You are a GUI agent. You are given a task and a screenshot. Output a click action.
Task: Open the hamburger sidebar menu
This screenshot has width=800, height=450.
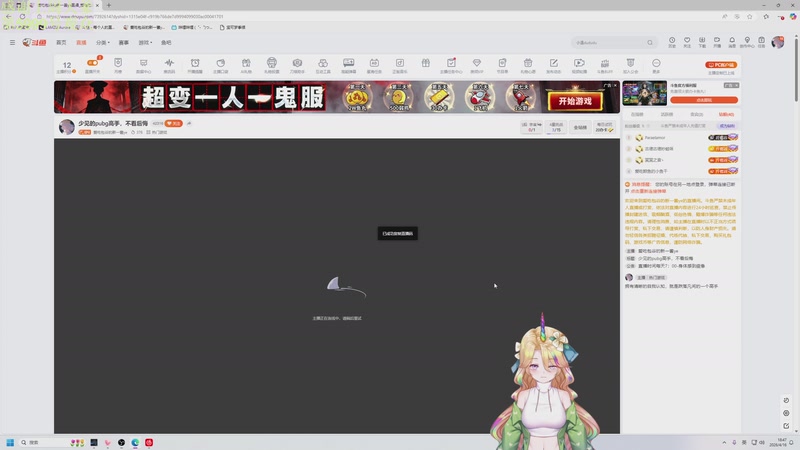coord(12,43)
